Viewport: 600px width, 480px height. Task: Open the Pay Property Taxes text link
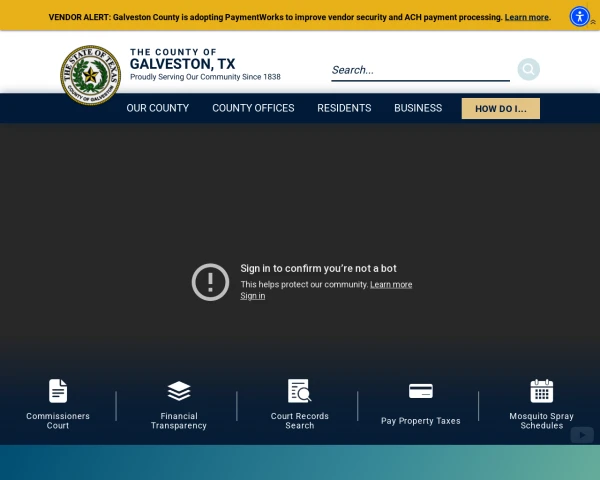pos(421,421)
